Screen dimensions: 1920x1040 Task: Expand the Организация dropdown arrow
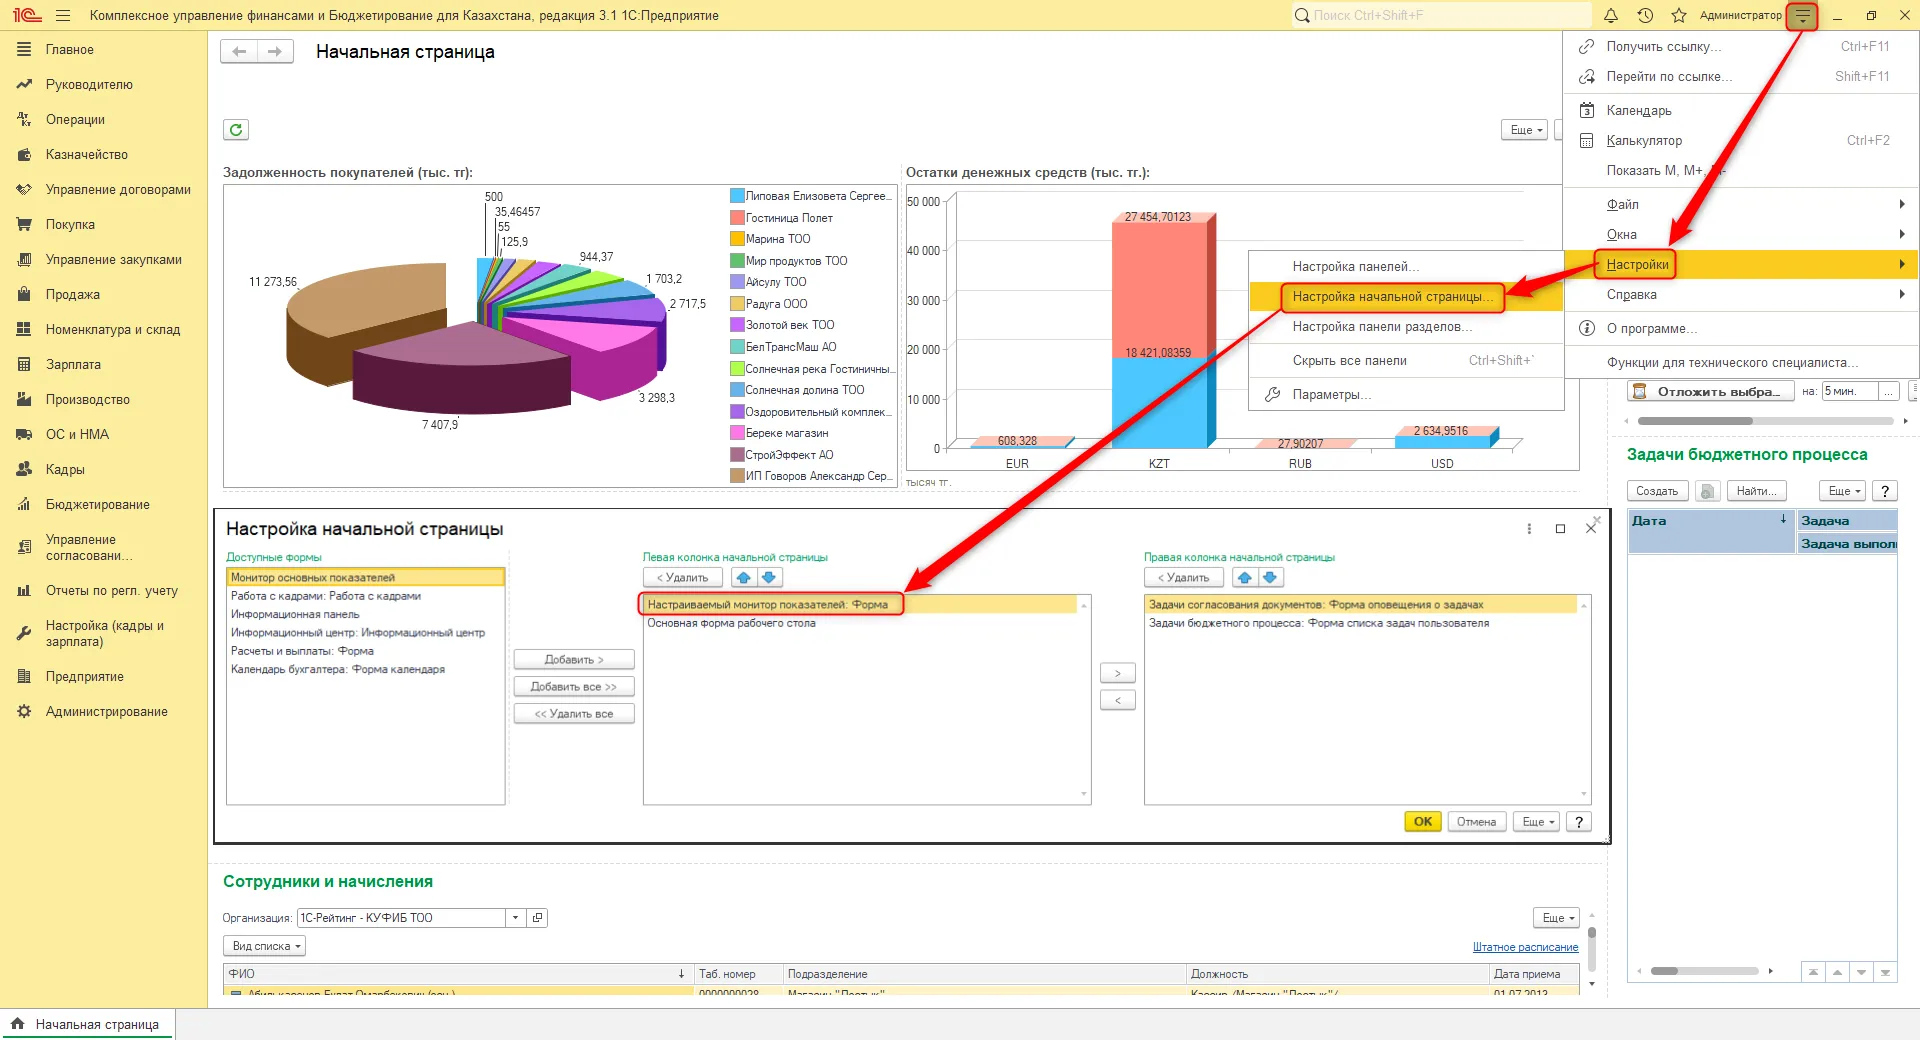pos(515,917)
